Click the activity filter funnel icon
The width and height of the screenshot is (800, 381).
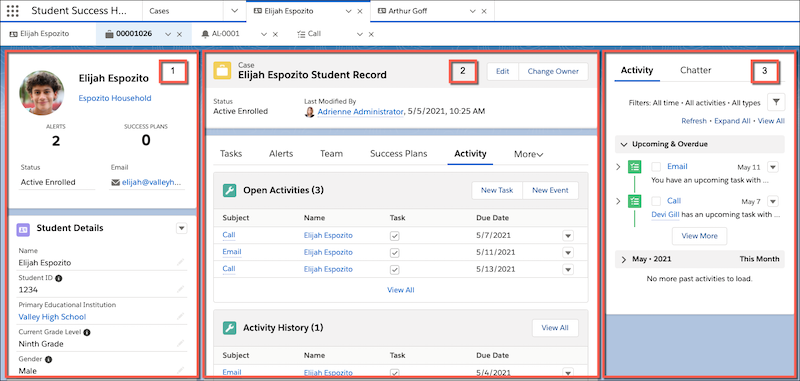coord(776,103)
